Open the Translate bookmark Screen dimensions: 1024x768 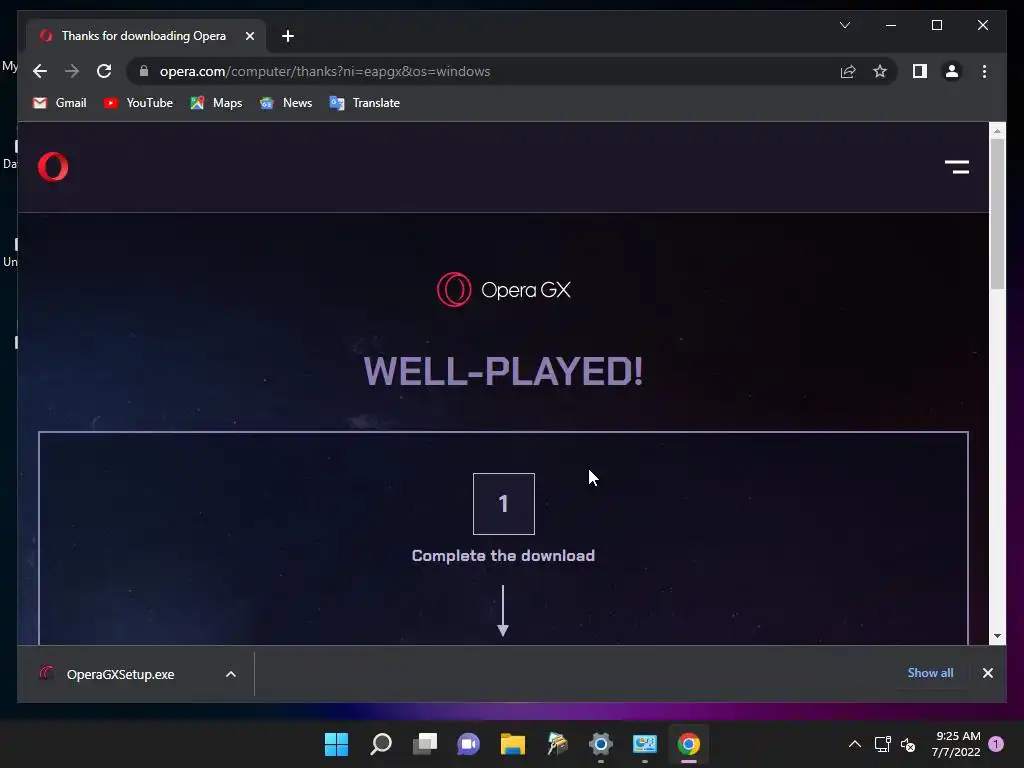point(364,103)
